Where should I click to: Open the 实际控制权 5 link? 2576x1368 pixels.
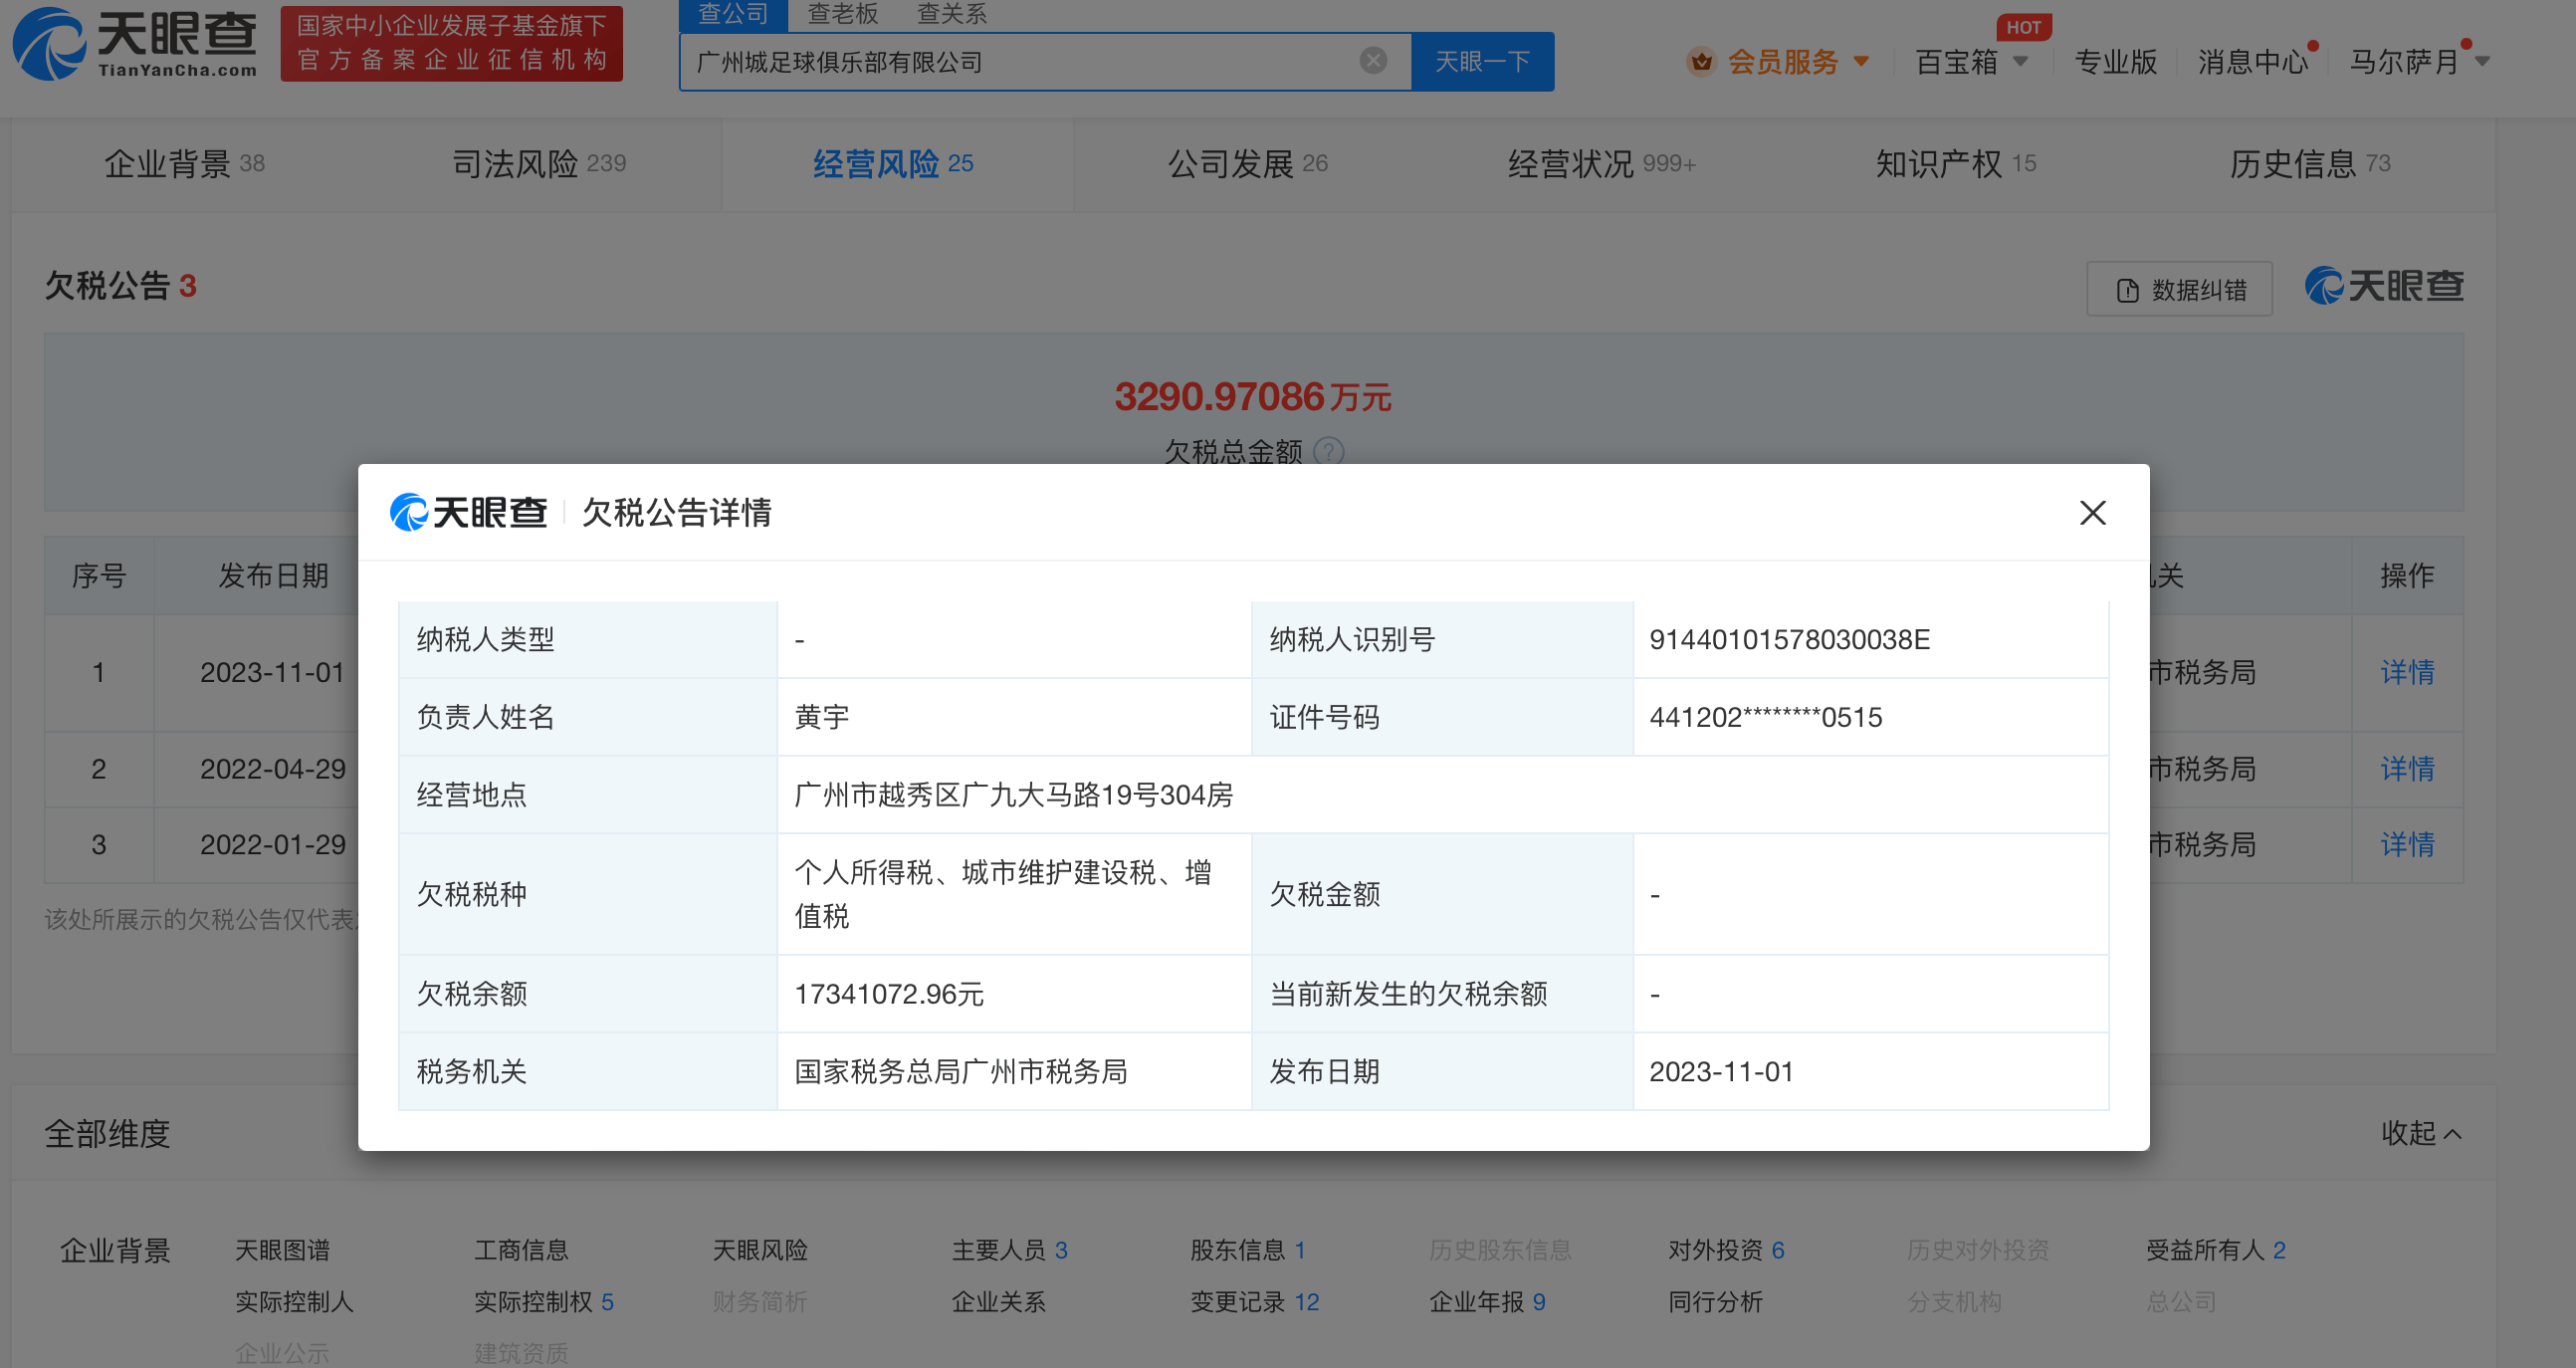(x=544, y=1302)
